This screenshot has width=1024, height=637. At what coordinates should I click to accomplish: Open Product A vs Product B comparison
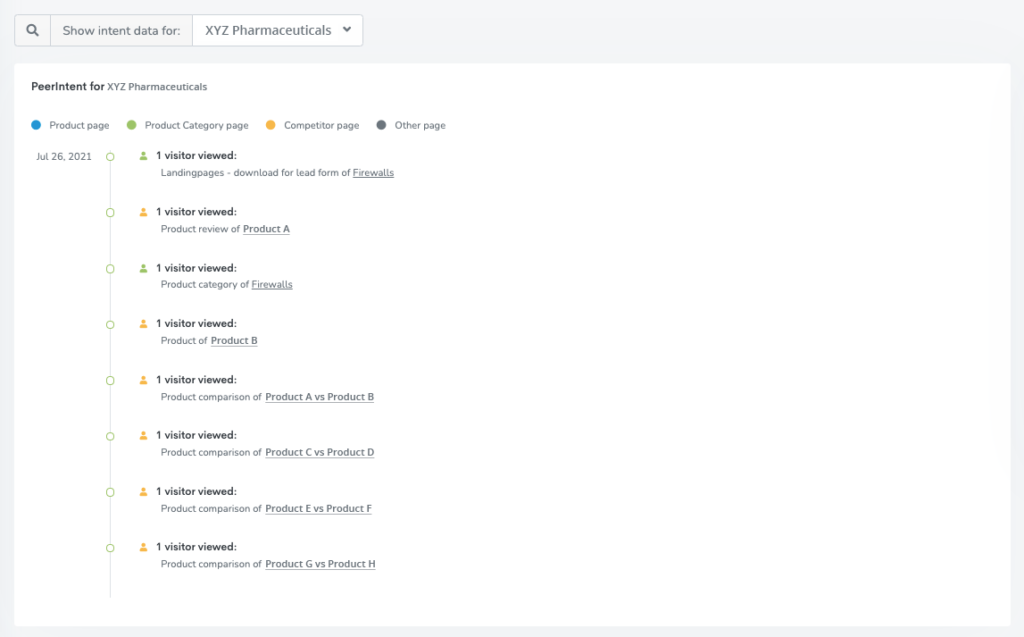[319, 397]
